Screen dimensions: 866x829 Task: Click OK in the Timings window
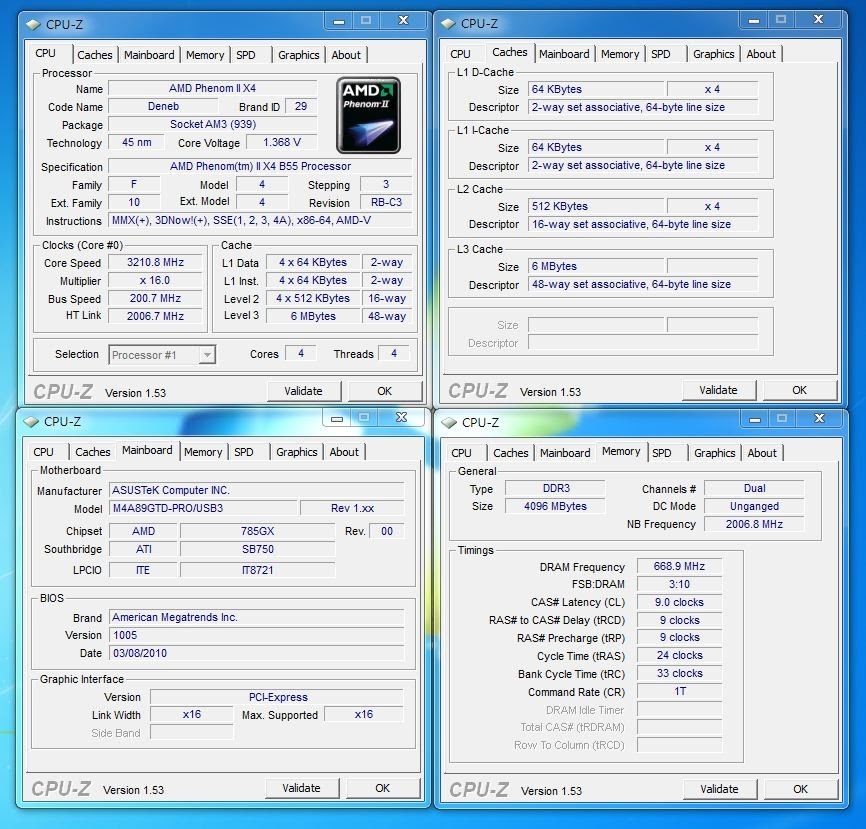point(801,789)
